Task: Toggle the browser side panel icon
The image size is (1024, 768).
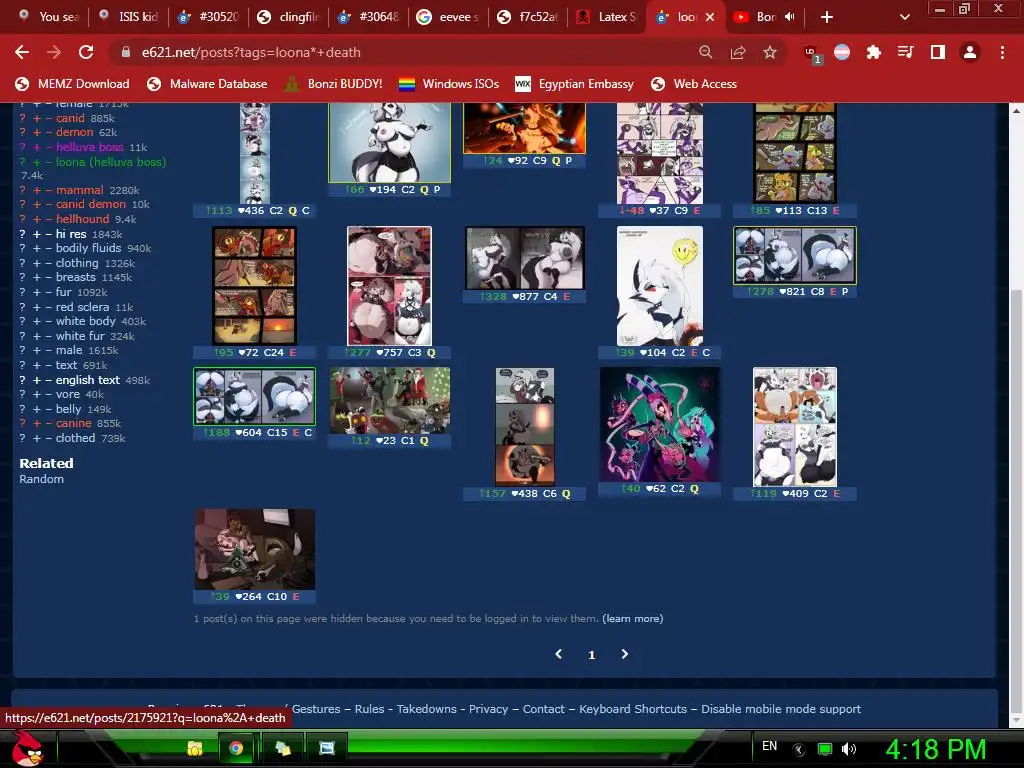Action: pyautogui.click(x=938, y=52)
